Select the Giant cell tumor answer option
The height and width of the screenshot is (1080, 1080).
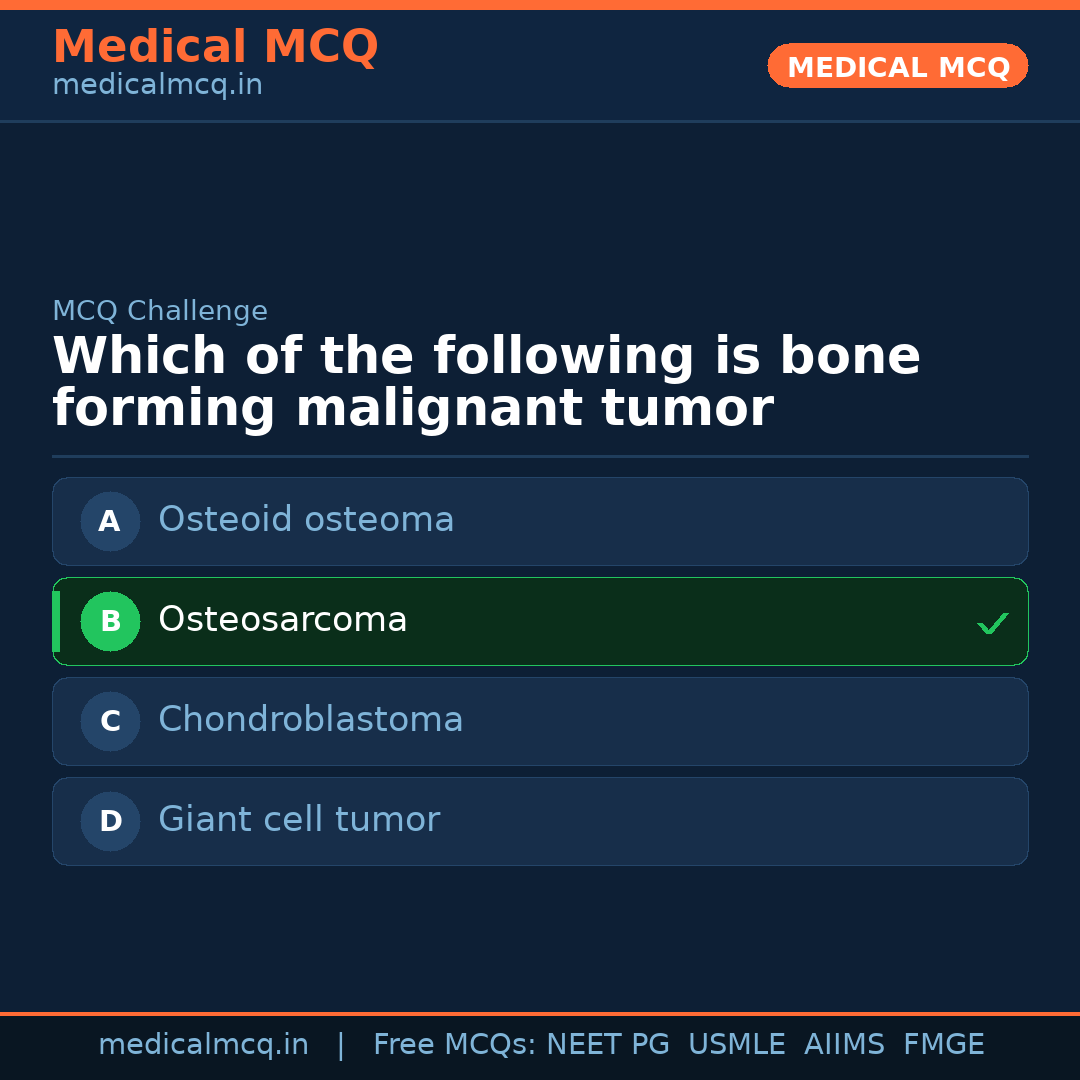click(540, 821)
